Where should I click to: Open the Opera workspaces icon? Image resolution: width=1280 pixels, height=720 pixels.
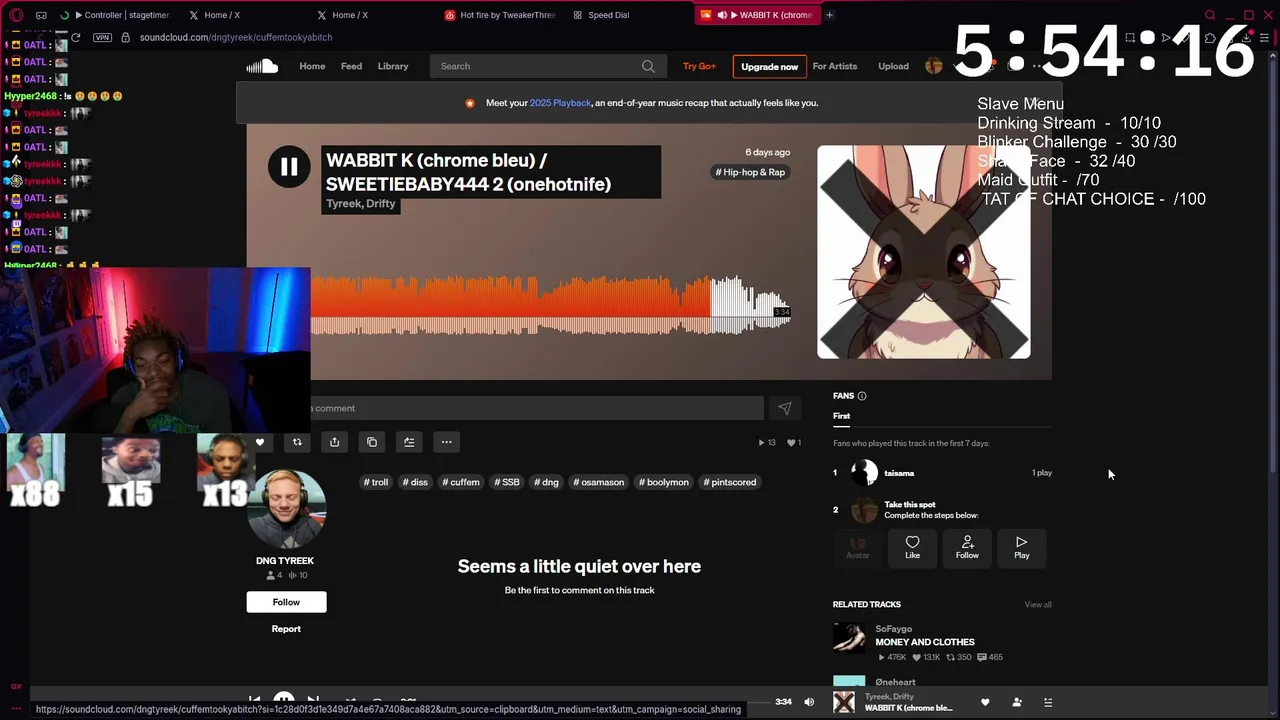tap(41, 15)
